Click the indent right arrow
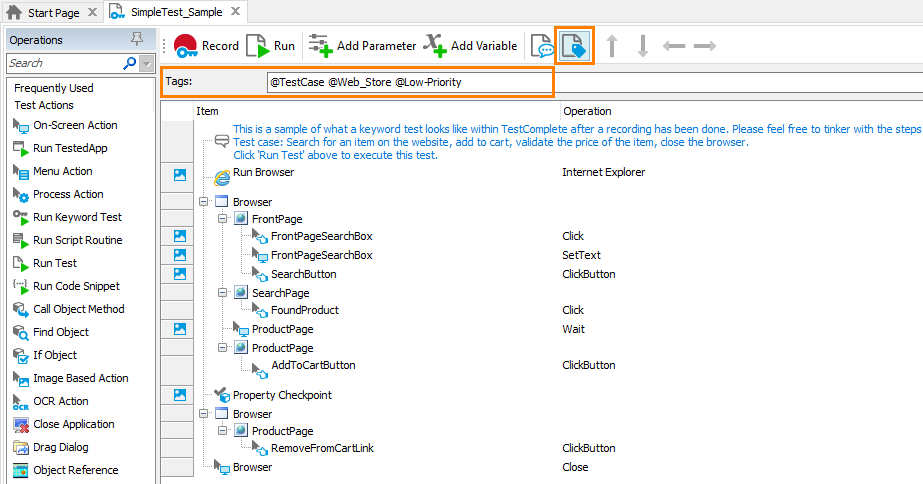Image resolution: width=923 pixels, height=484 pixels. pyautogui.click(x=705, y=47)
